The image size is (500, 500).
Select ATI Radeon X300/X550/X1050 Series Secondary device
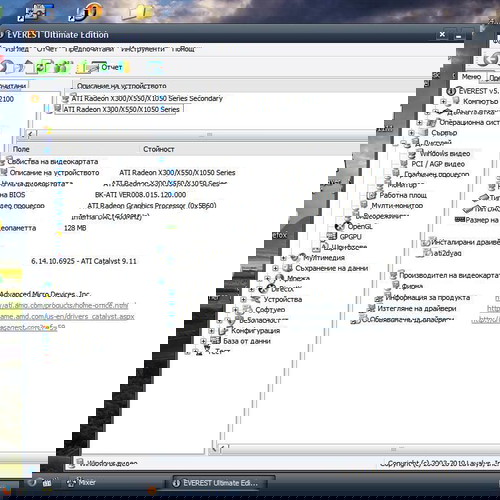pos(147,98)
